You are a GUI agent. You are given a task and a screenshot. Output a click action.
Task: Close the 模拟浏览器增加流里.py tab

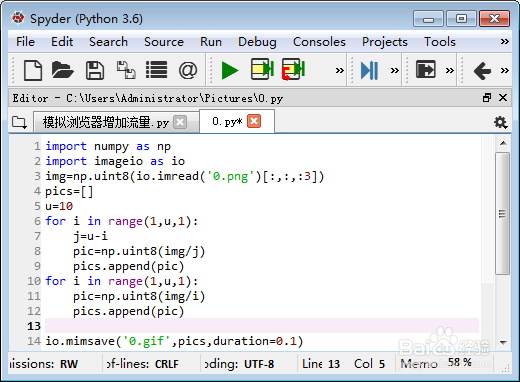tap(180, 122)
